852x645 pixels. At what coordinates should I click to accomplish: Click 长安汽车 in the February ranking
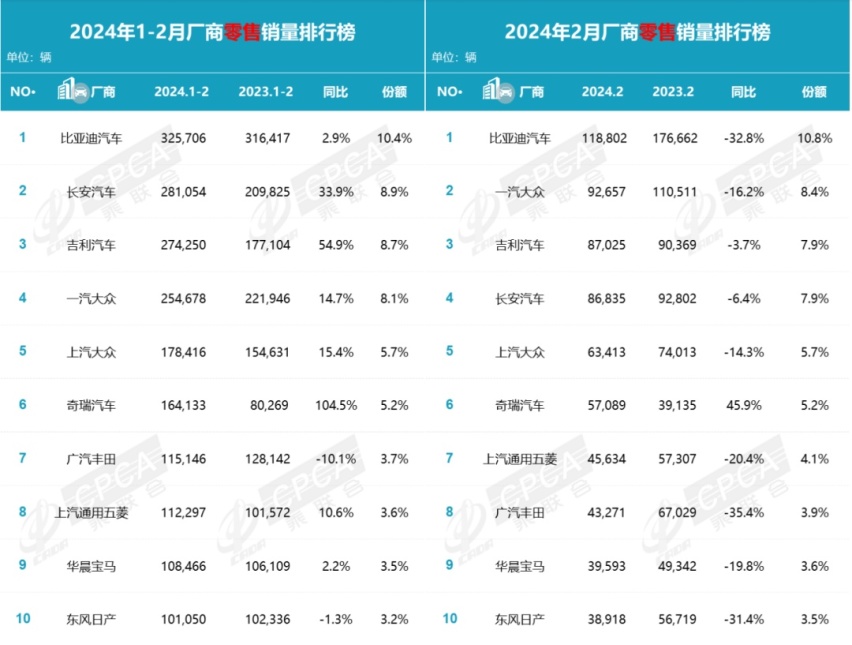(x=519, y=298)
